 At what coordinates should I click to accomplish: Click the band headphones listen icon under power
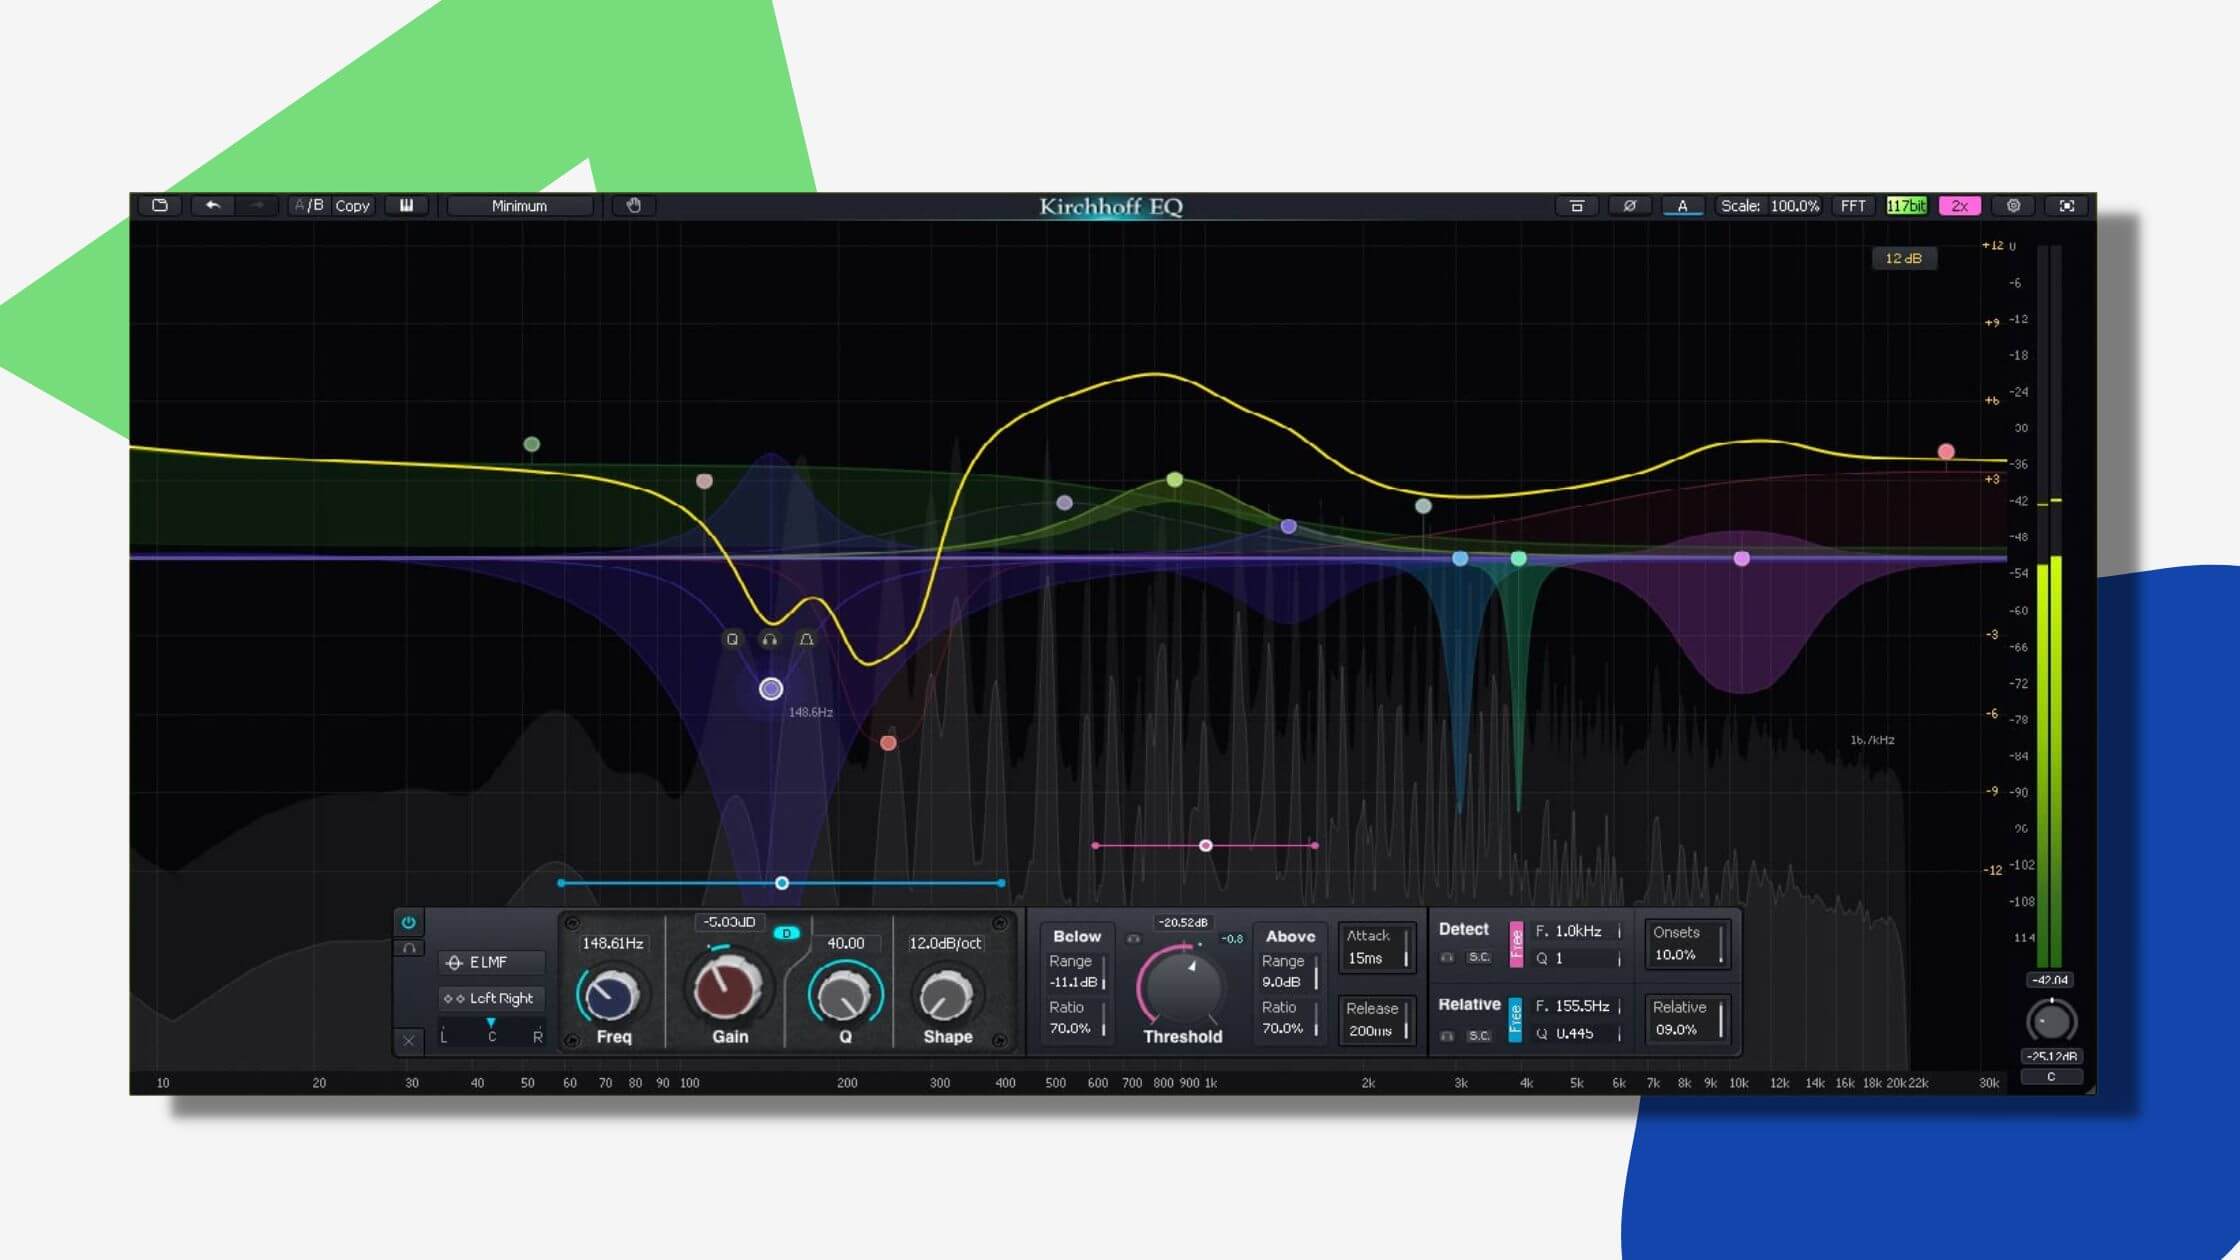click(x=408, y=948)
